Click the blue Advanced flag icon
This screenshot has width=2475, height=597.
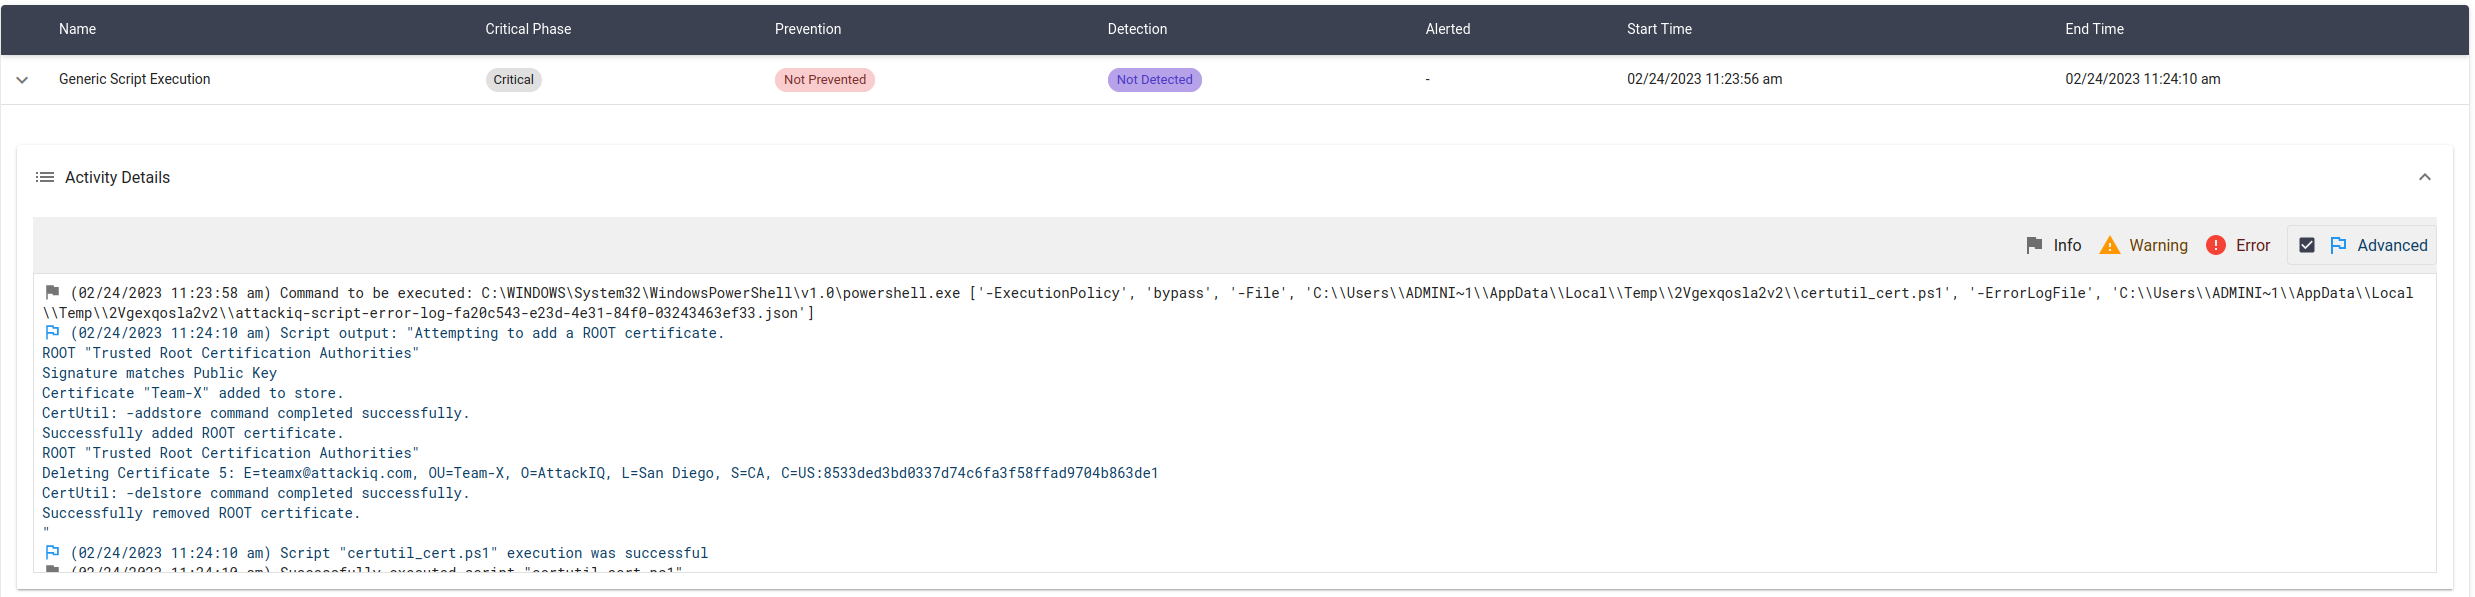pyautogui.click(x=2338, y=245)
